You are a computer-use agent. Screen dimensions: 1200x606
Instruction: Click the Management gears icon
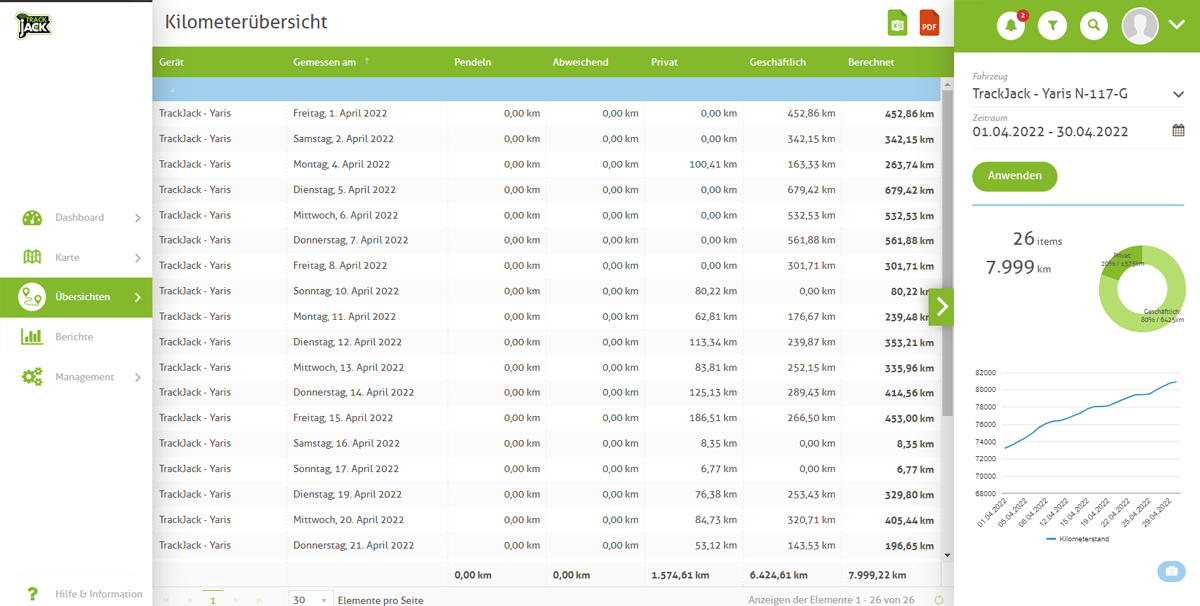tap(32, 377)
